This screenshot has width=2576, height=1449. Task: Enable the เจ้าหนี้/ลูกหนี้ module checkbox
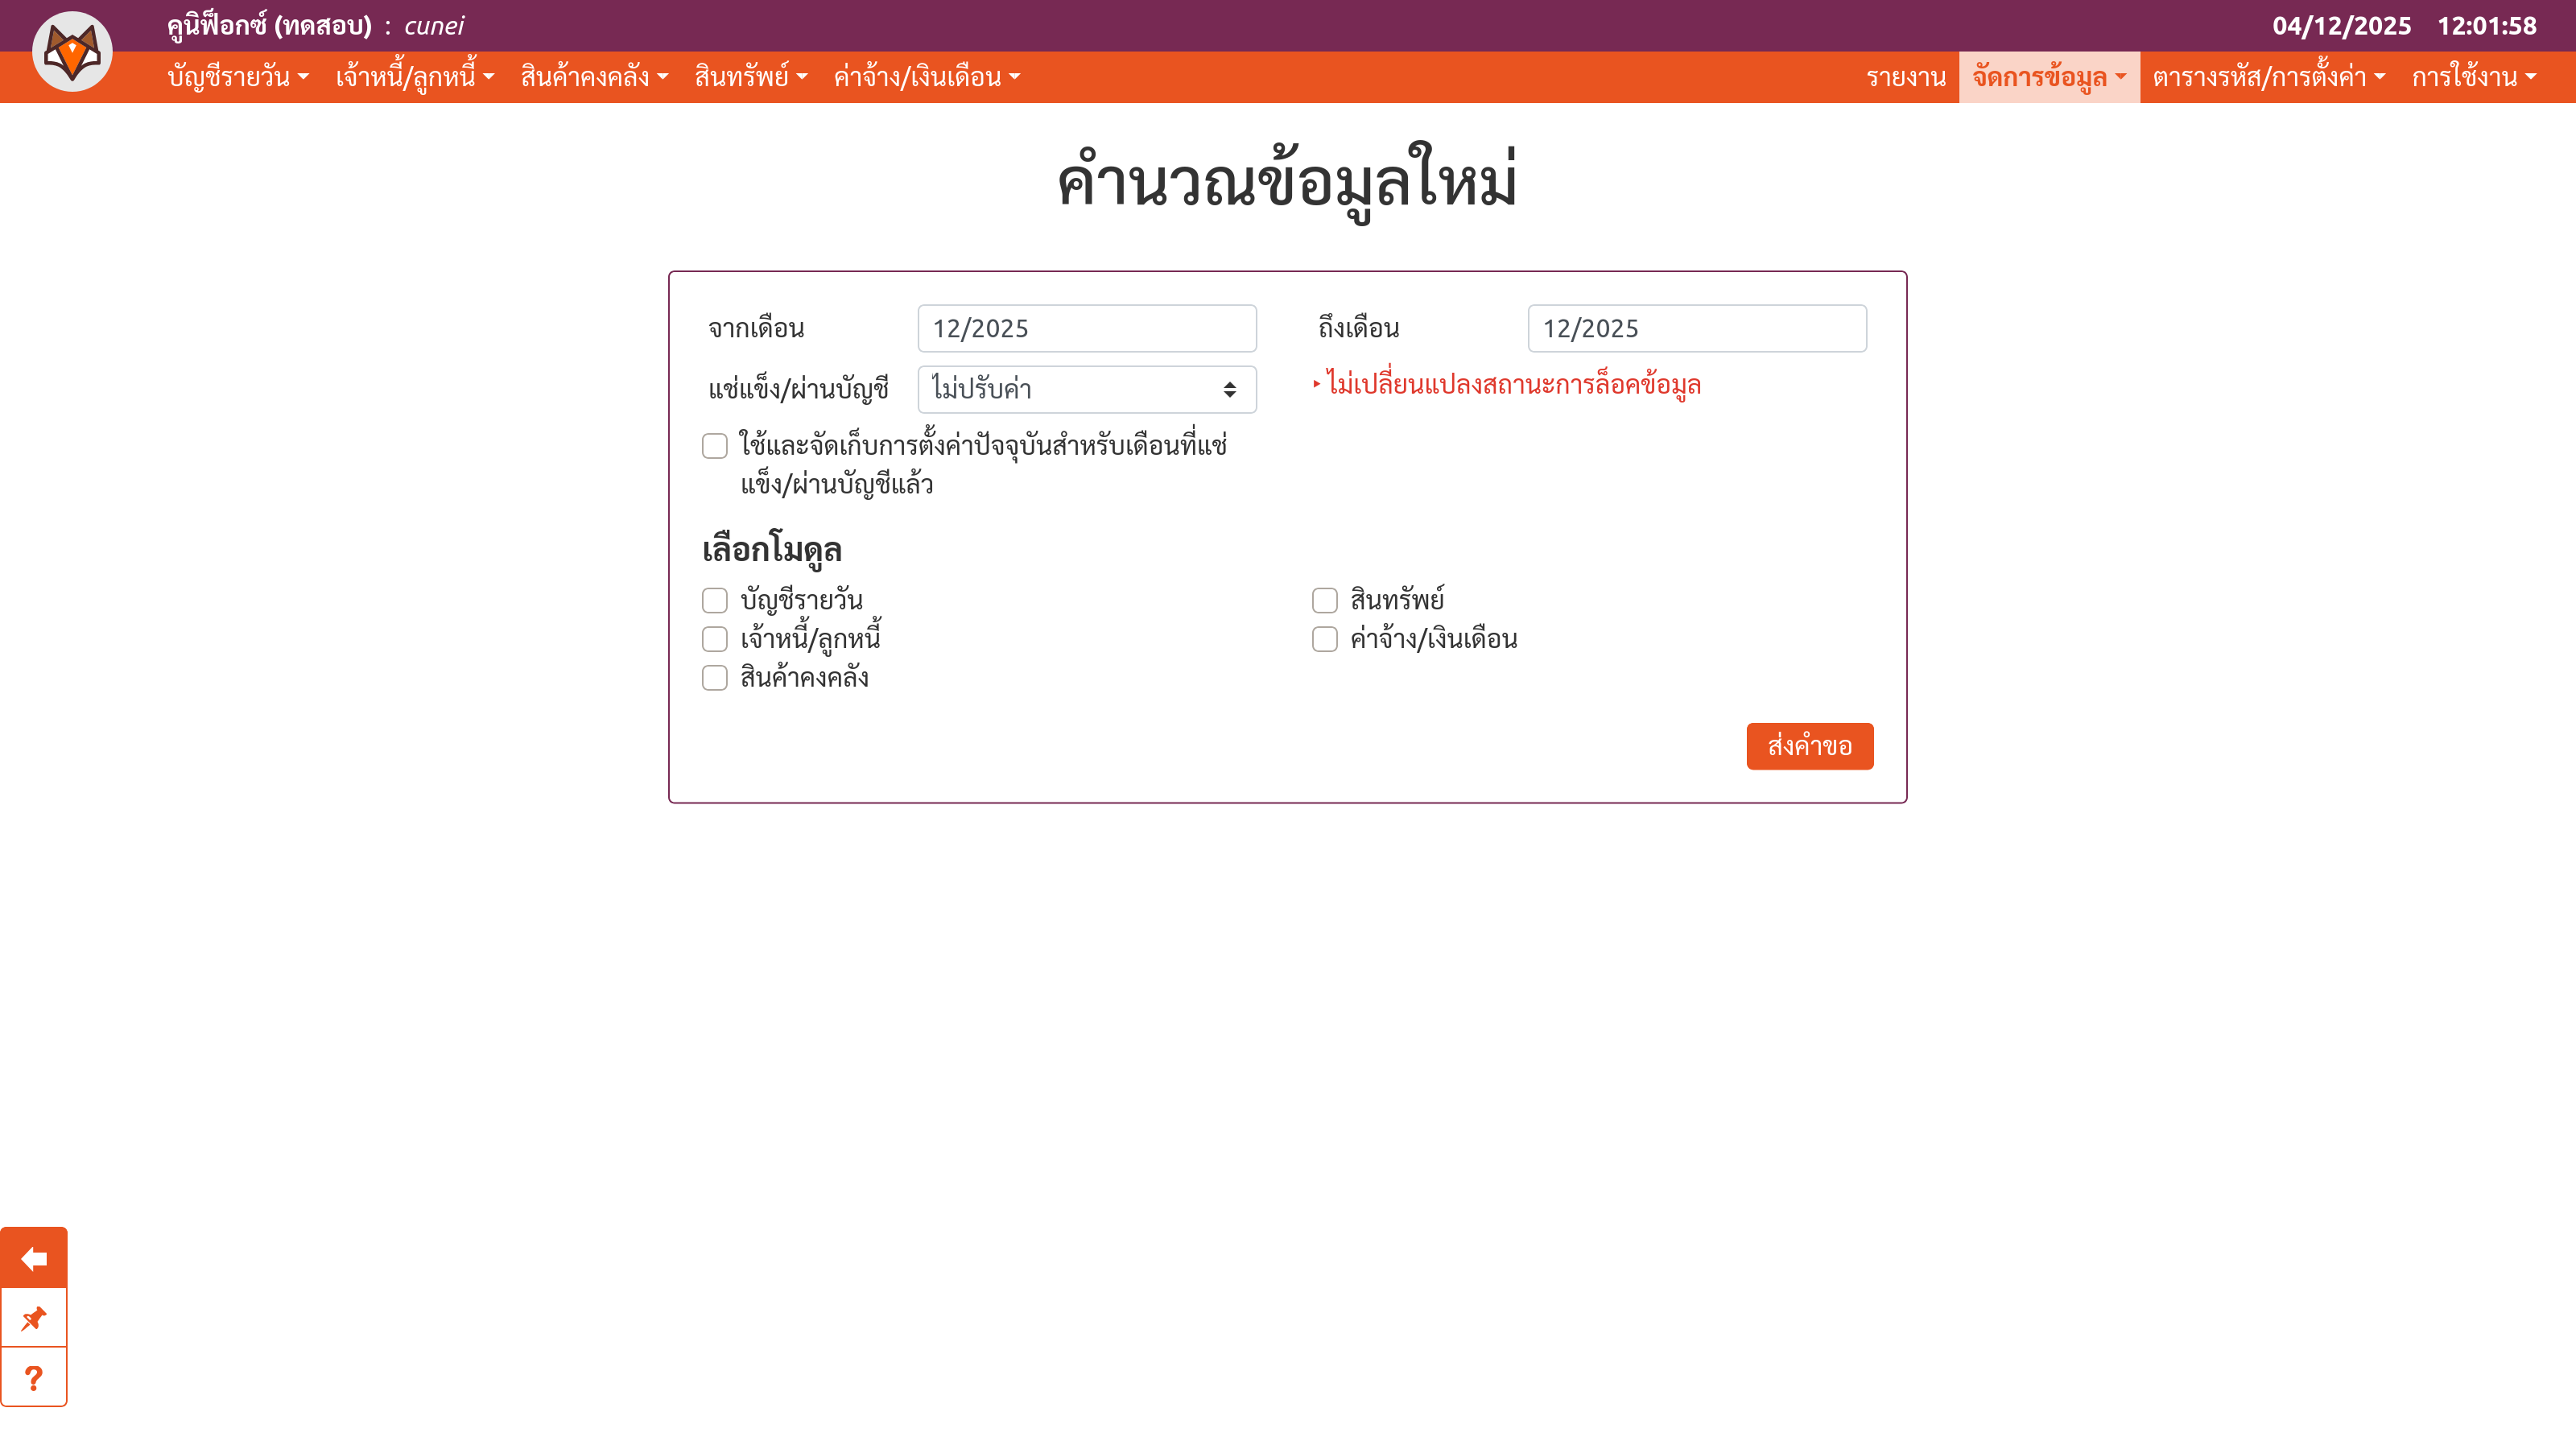714,639
